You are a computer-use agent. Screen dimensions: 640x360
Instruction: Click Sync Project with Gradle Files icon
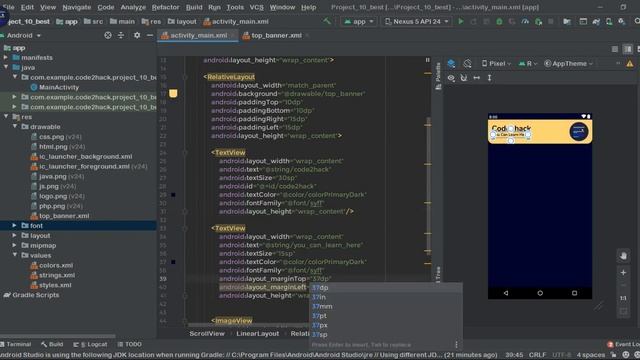596,21
